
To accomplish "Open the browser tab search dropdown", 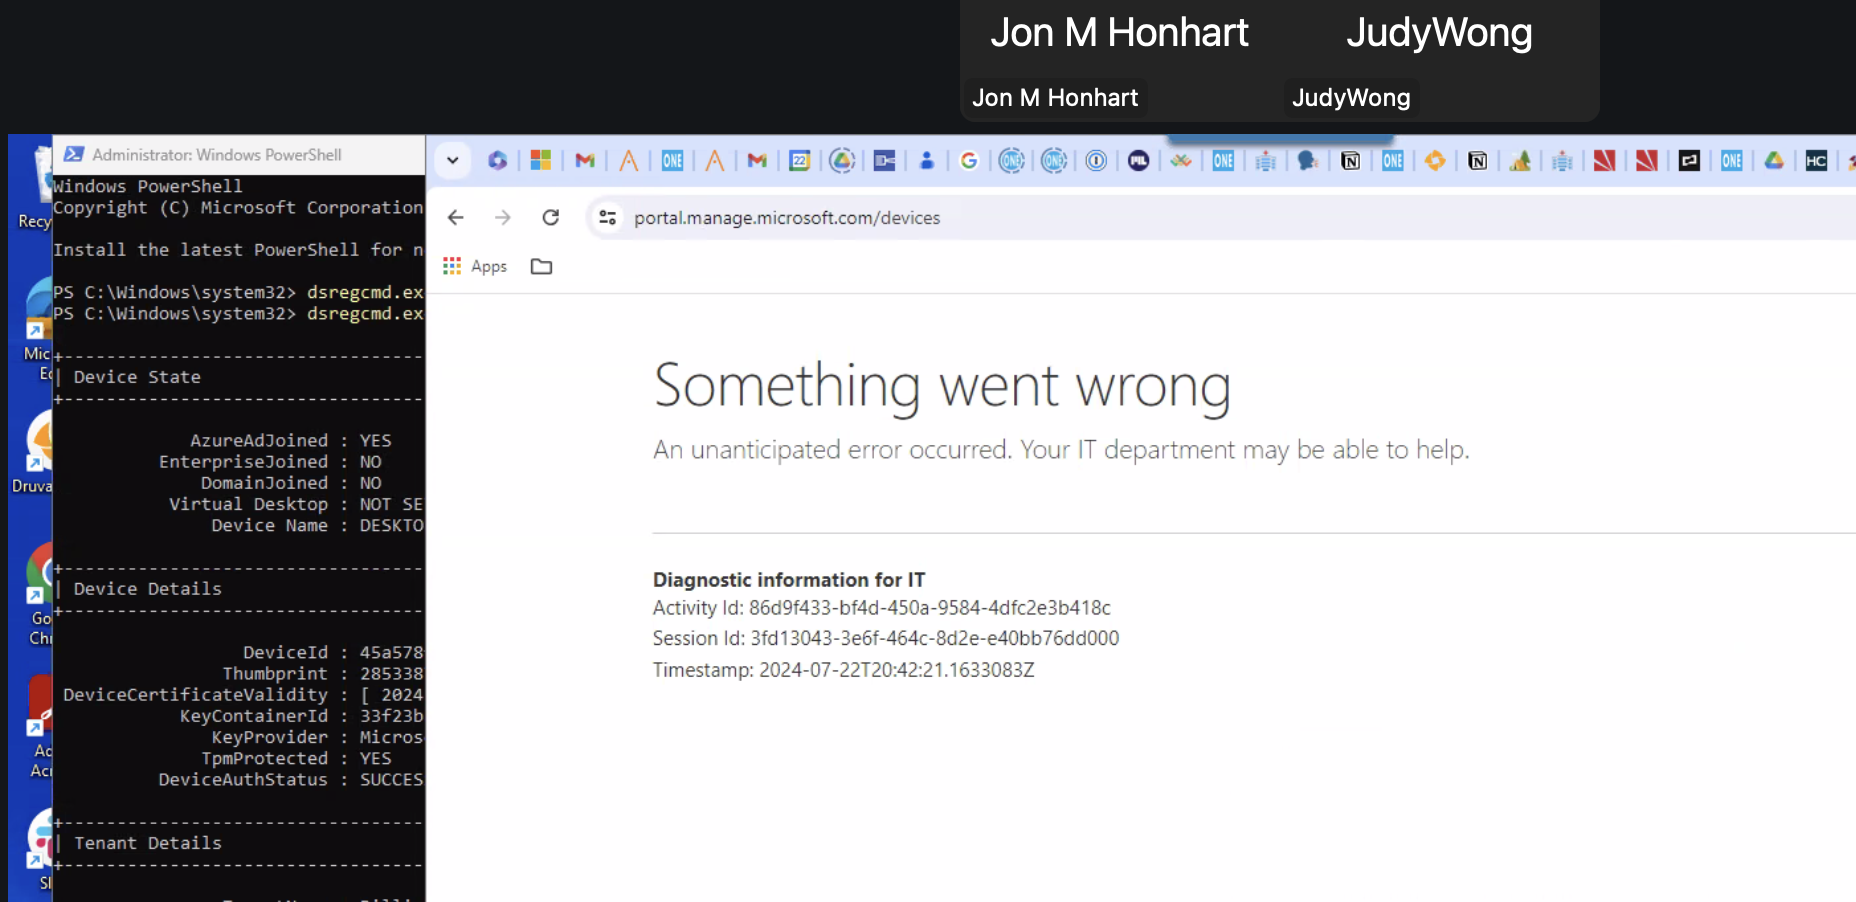I will tap(452, 160).
